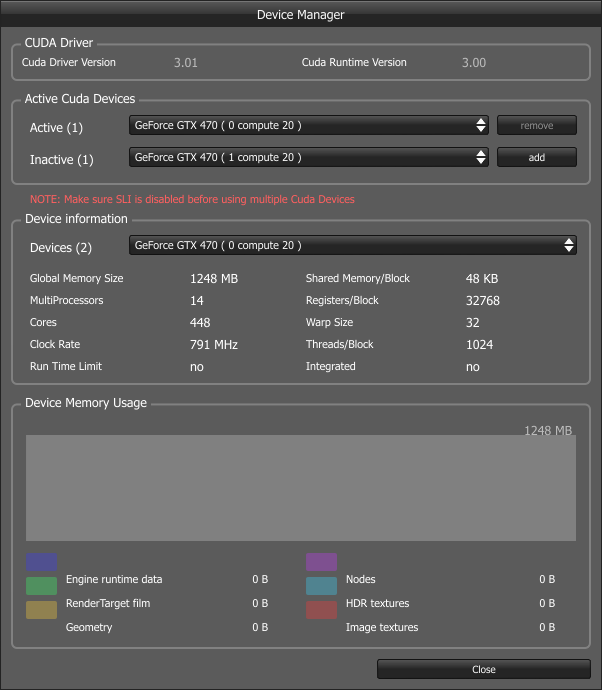Open the Active CUDA device dropdown
The image size is (602, 690).
308,125
